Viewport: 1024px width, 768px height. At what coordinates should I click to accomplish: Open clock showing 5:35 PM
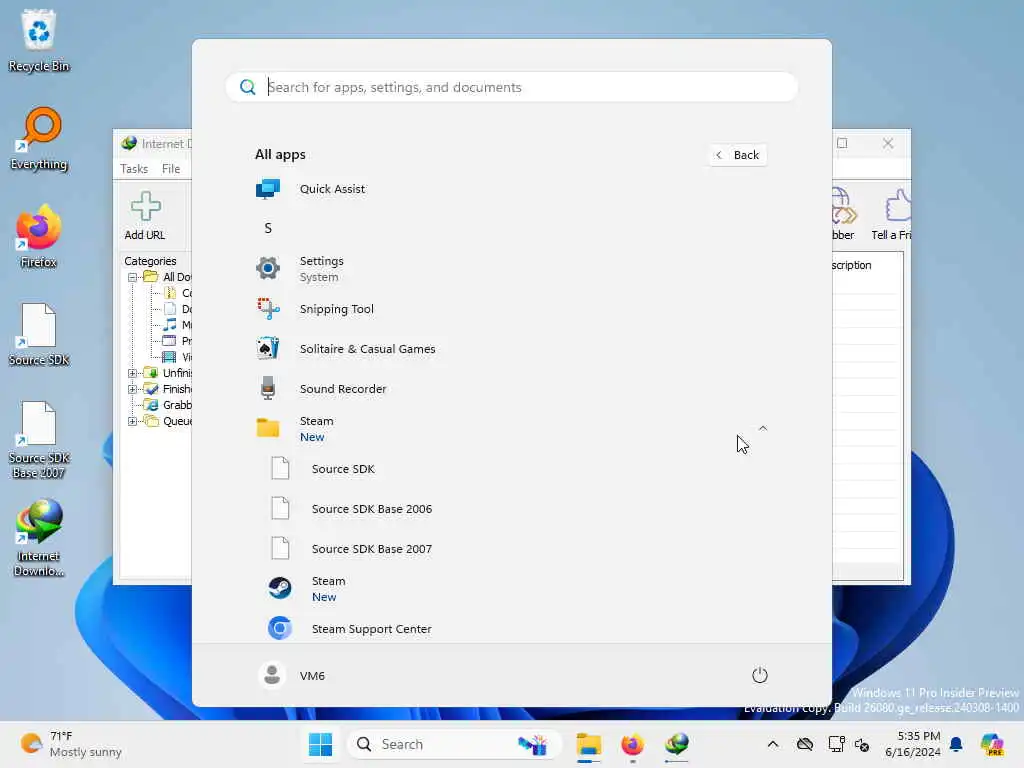click(x=912, y=744)
